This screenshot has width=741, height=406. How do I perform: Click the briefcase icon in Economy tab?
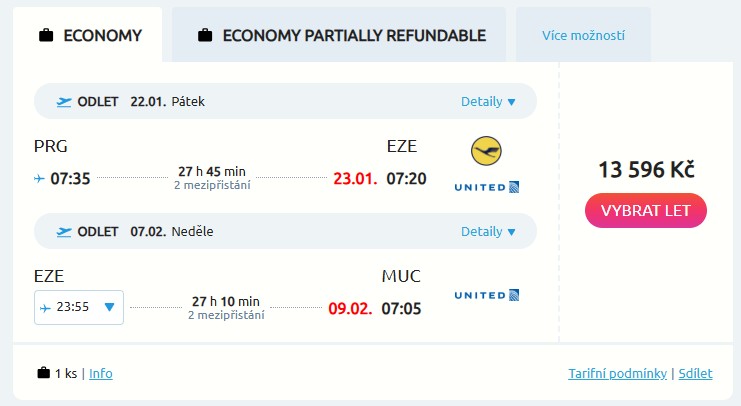click(45, 36)
